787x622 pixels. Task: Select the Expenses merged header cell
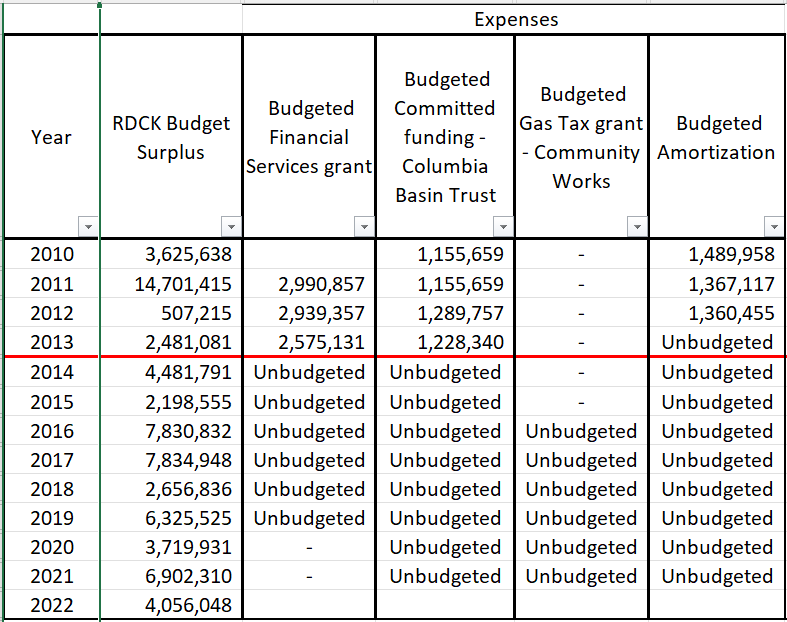click(x=515, y=20)
